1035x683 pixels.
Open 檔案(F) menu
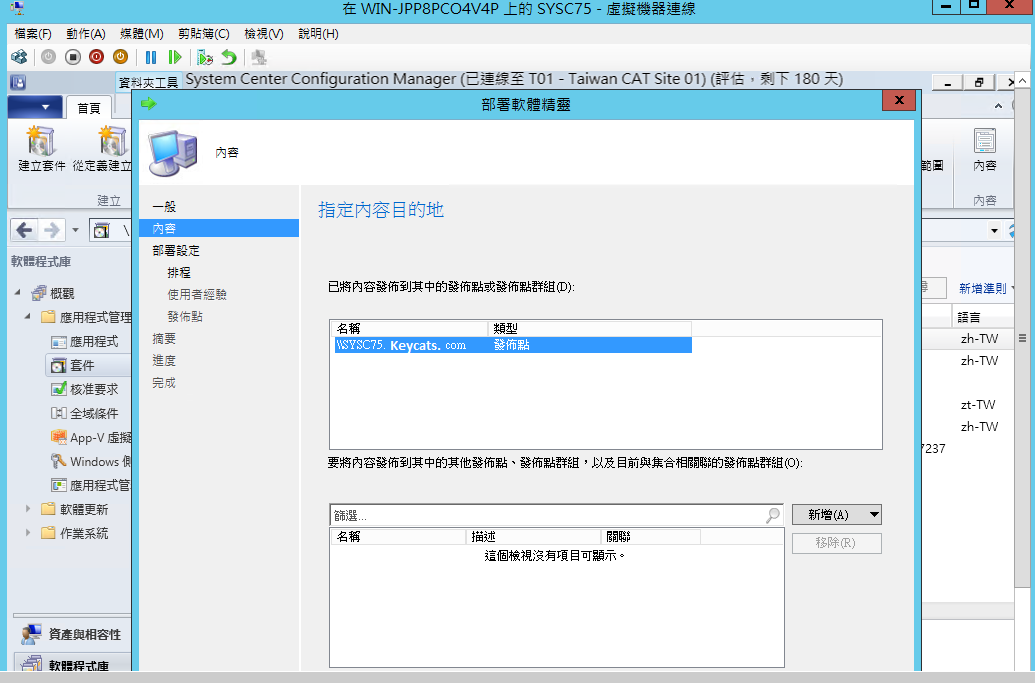click(x=33, y=34)
